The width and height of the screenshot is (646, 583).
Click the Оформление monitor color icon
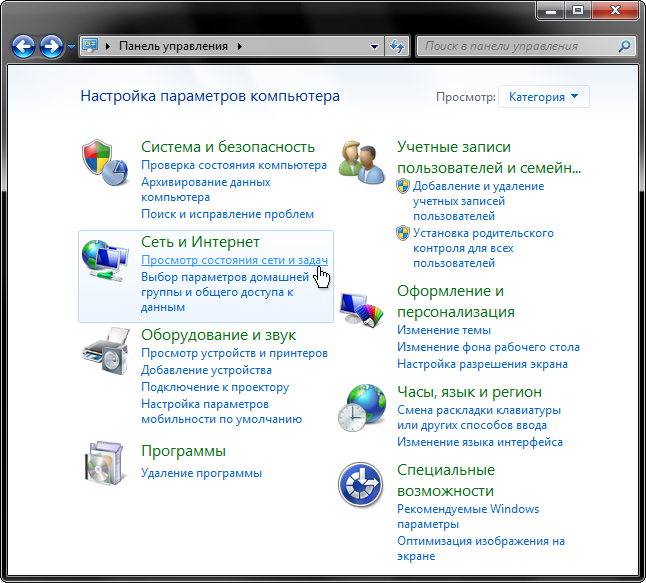pos(362,309)
